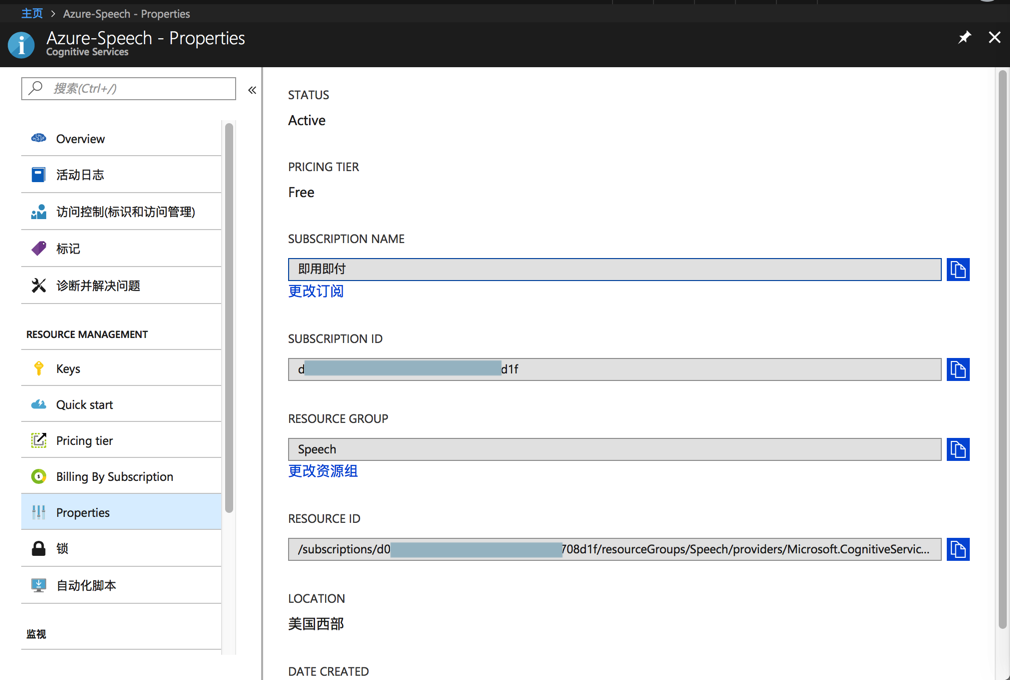Select Billing By Subscription
This screenshot has width=1010, height=680.
[x=114, y=477]
